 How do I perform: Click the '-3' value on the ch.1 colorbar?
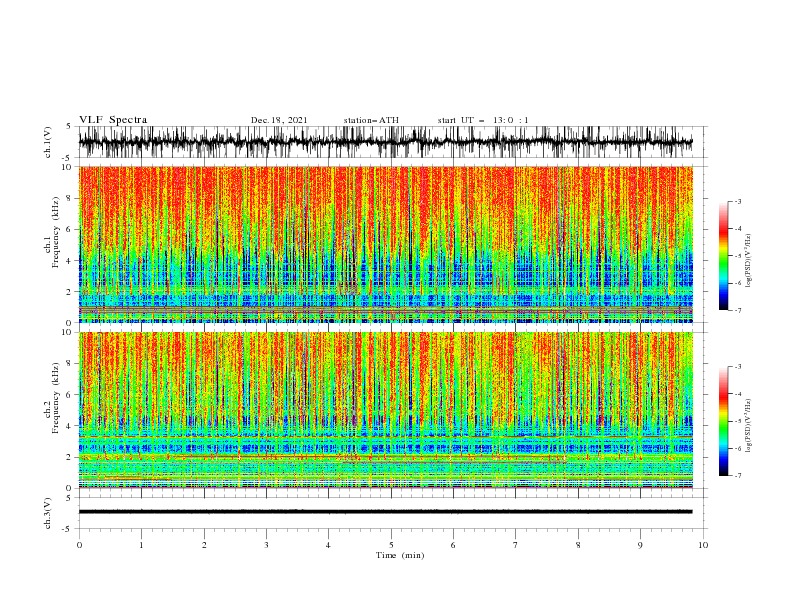coord(737,201)
